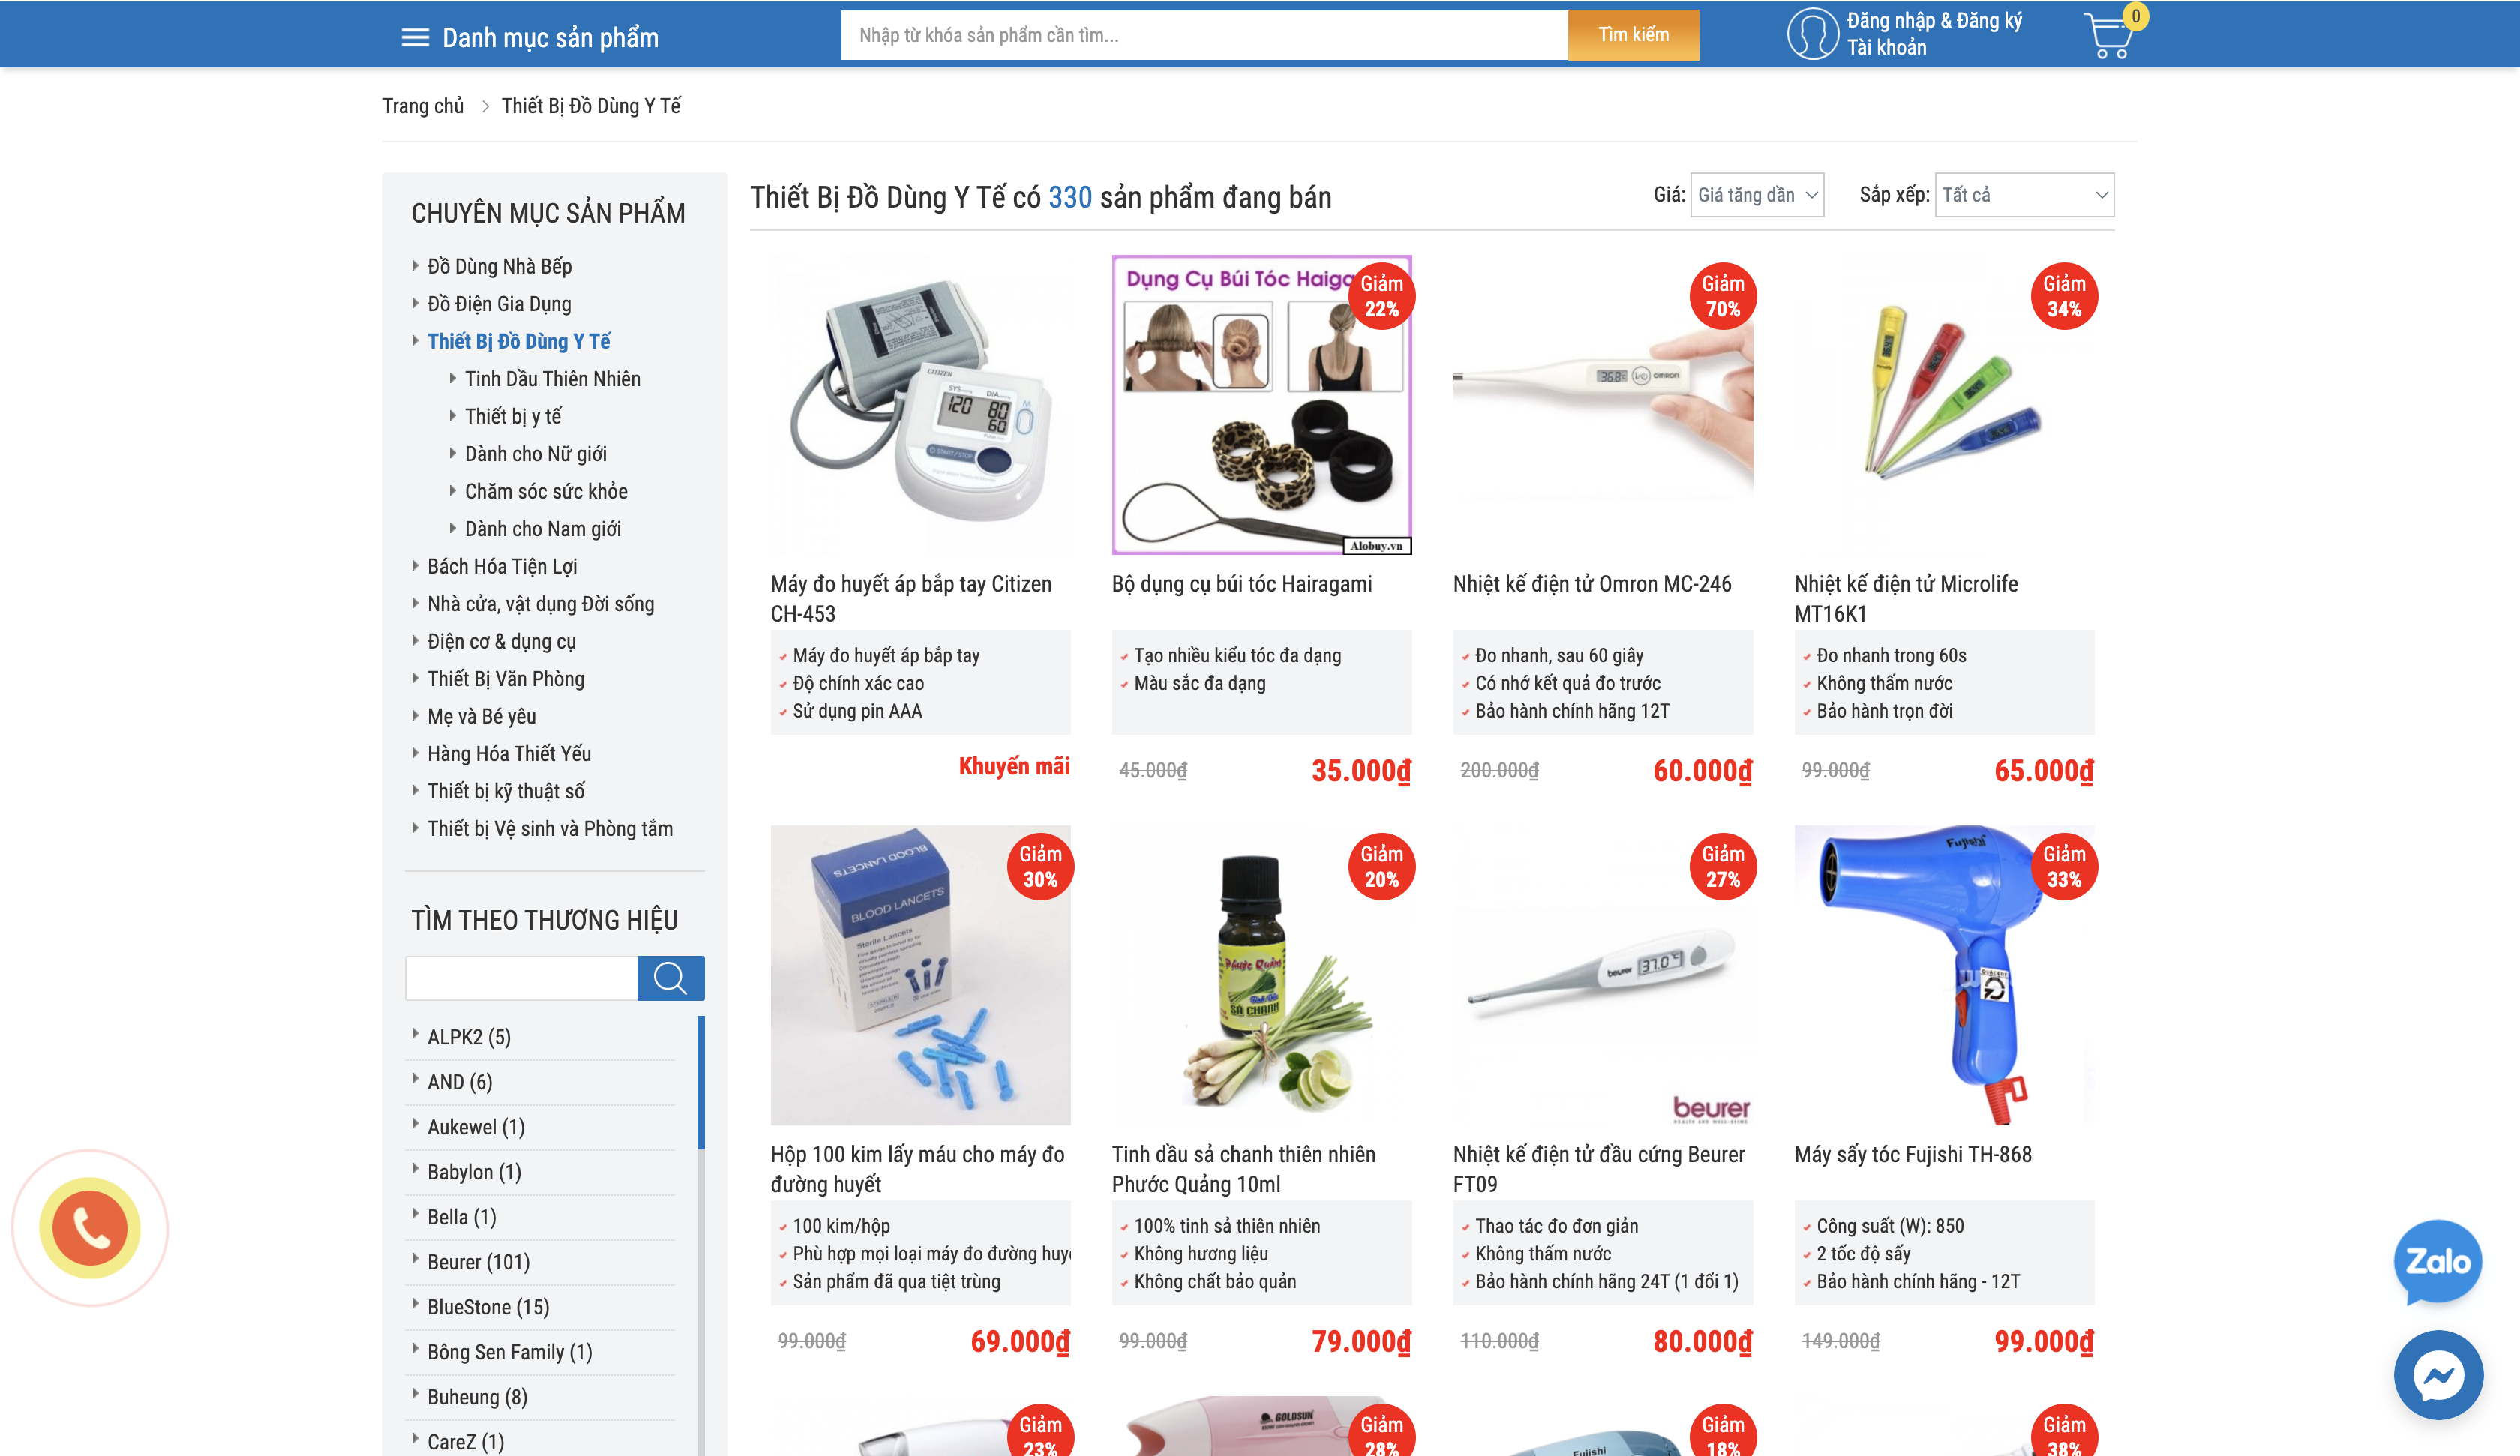Select the Thiết bị y tế subcategory
The width and height of the screenshot is (2520, 1456).
513,416
